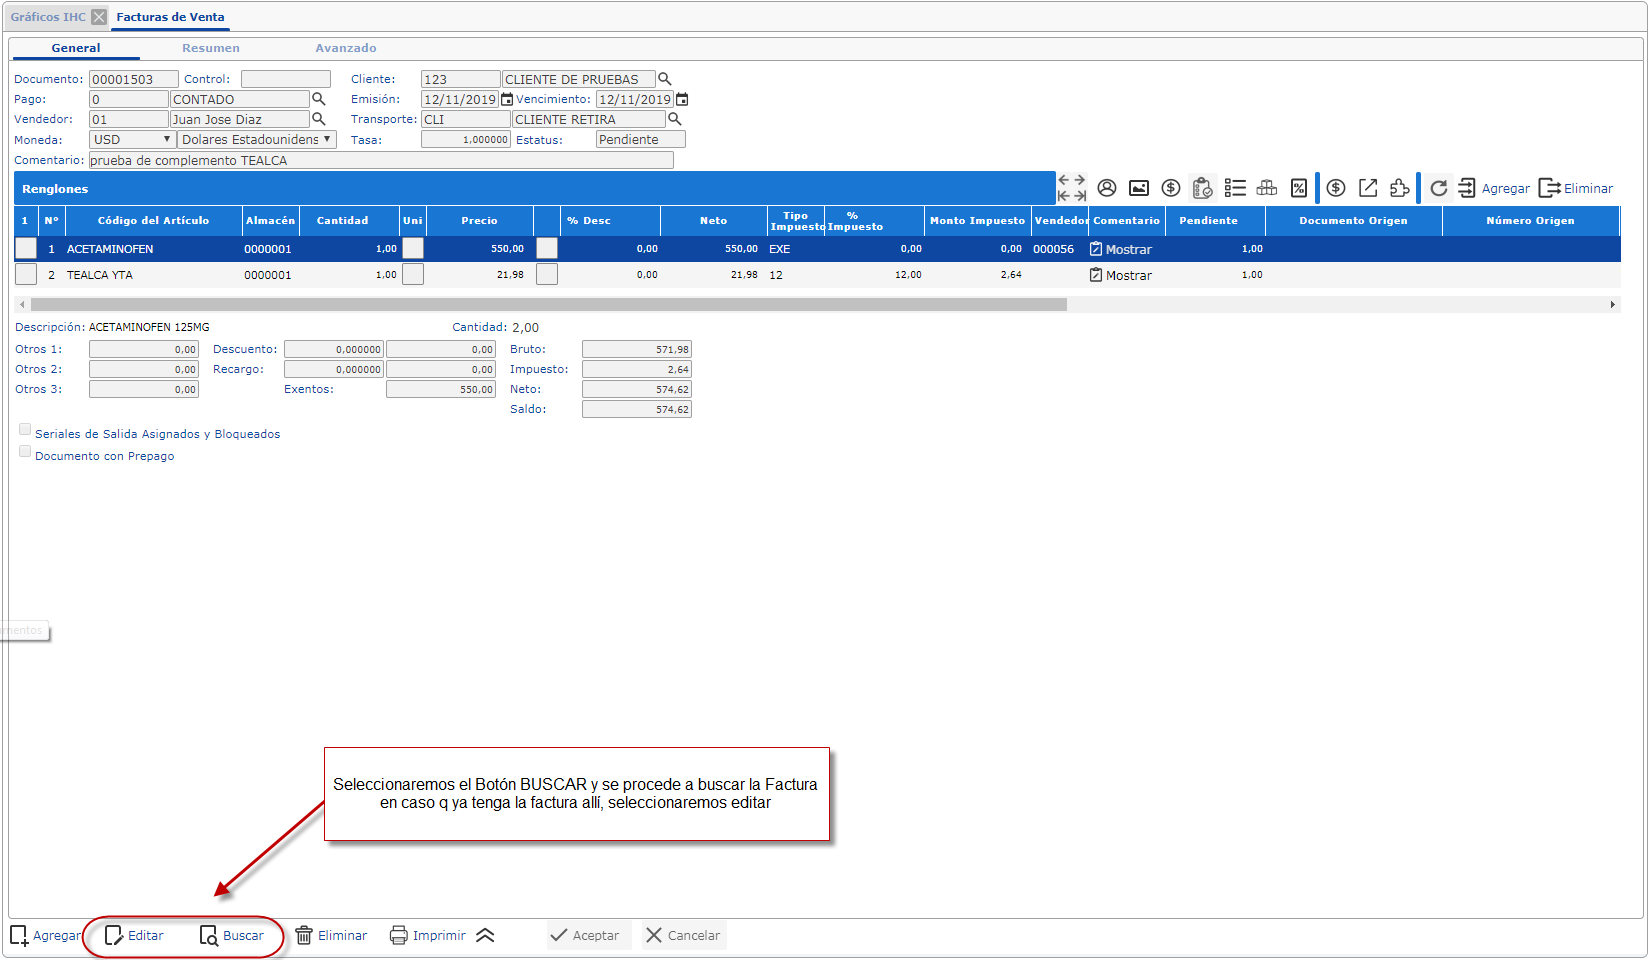Check Seriales de Salida Asignados y Bloqueados
1651x960 pixels.
(25, 430)
